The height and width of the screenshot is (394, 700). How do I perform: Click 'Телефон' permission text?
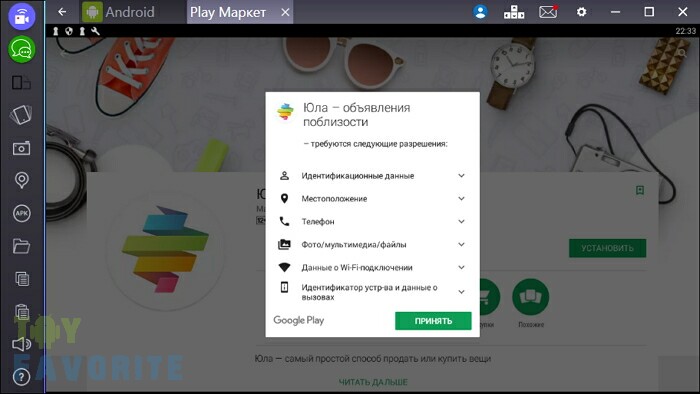pyautogui.click(x=318, y=222)
